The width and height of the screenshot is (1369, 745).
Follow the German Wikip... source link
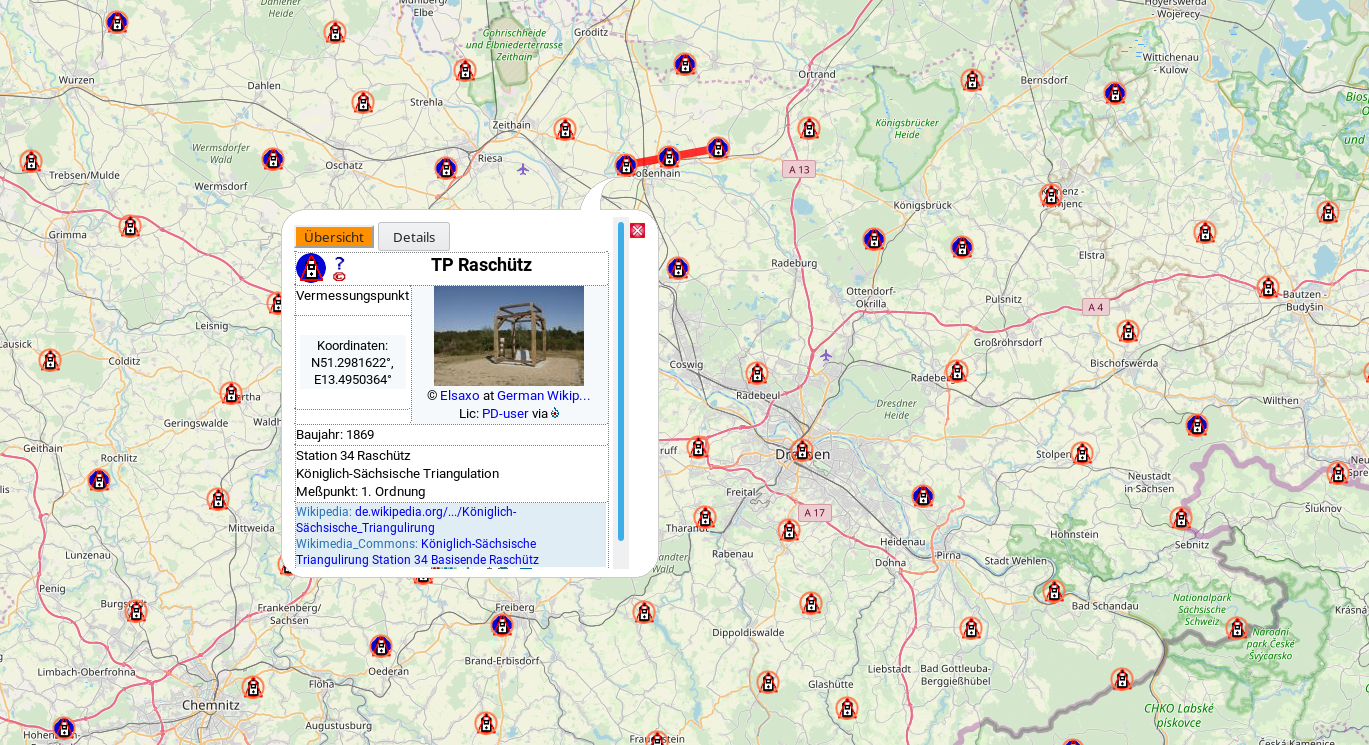(543, 395)
